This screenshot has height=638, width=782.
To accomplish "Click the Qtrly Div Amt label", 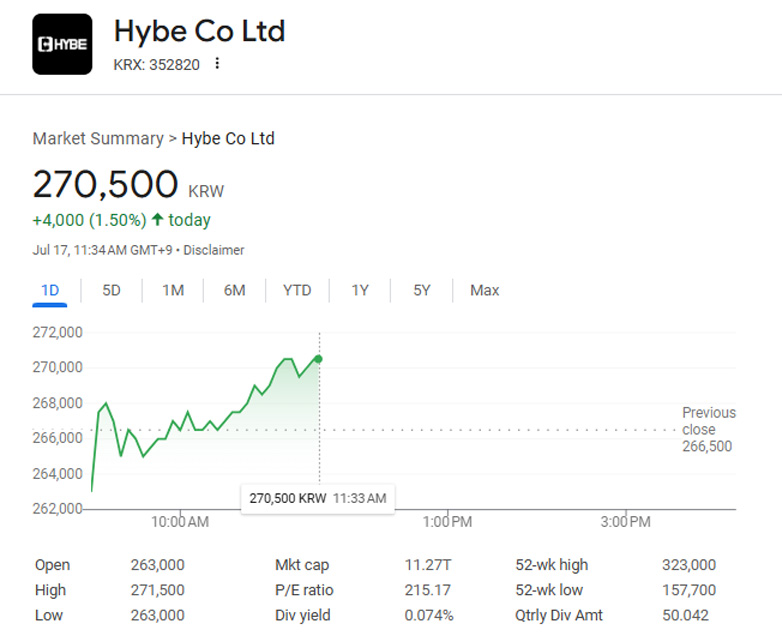I will pyautogui.click(x=559, y=615).
